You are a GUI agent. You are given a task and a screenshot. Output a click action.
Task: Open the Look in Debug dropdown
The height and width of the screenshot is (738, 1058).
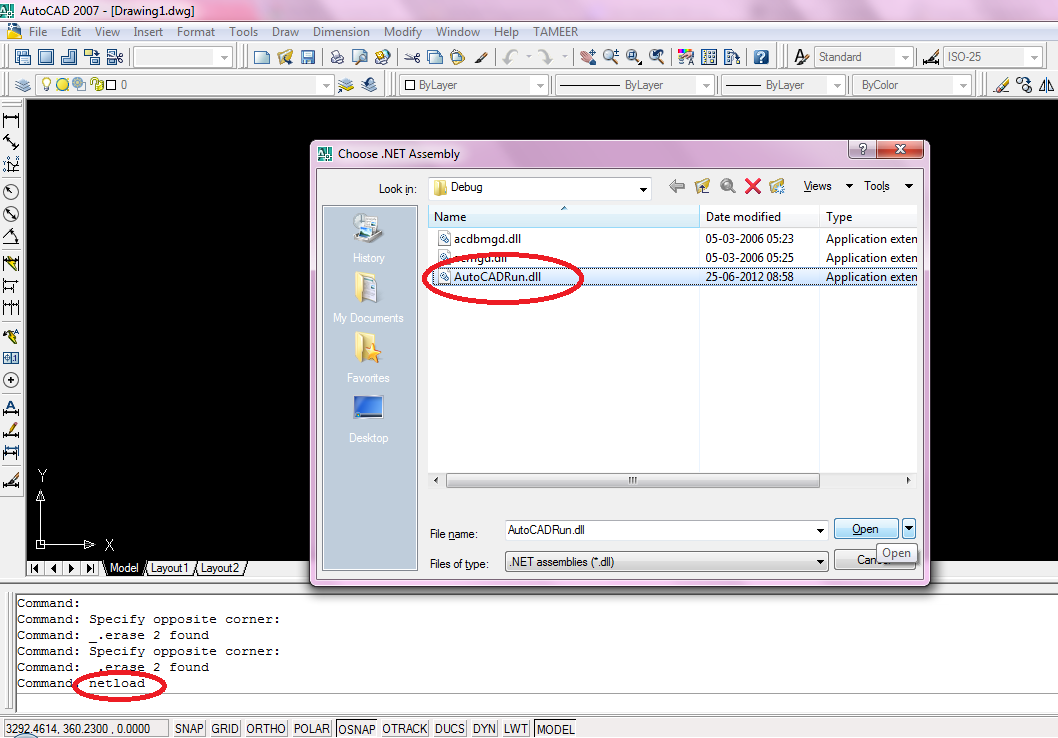[x=643, y=189]
